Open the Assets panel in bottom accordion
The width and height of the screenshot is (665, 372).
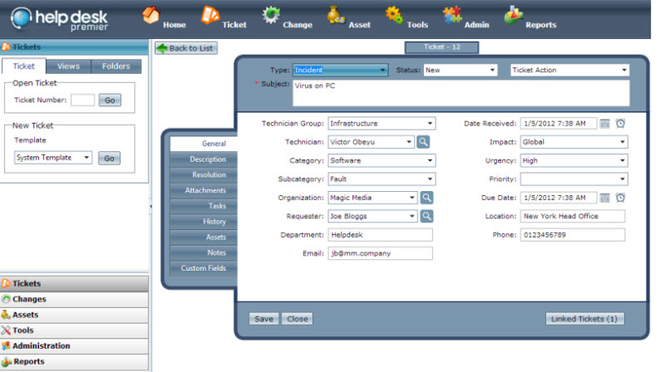[x=74, y=315]
